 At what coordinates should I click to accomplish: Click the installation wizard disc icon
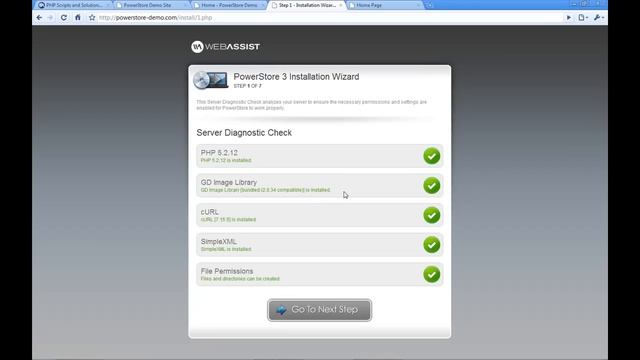point(210,80)
